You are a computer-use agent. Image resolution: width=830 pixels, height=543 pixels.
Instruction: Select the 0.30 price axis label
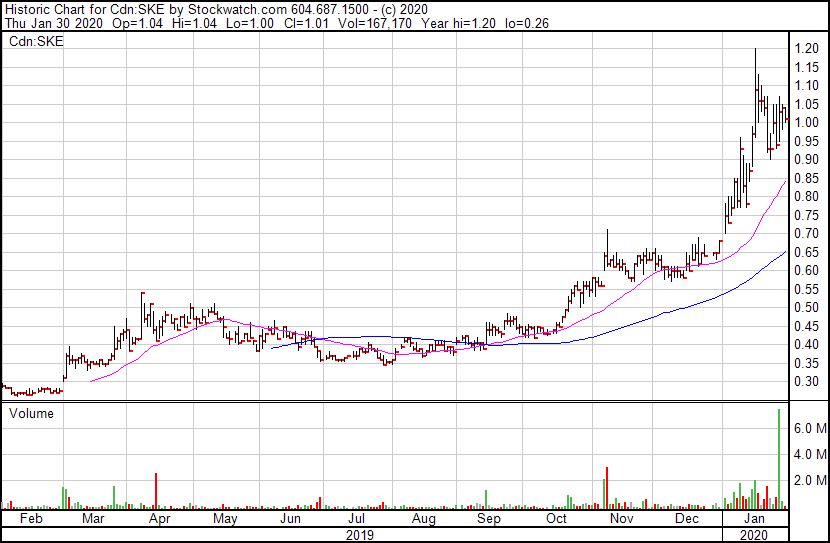807,382
